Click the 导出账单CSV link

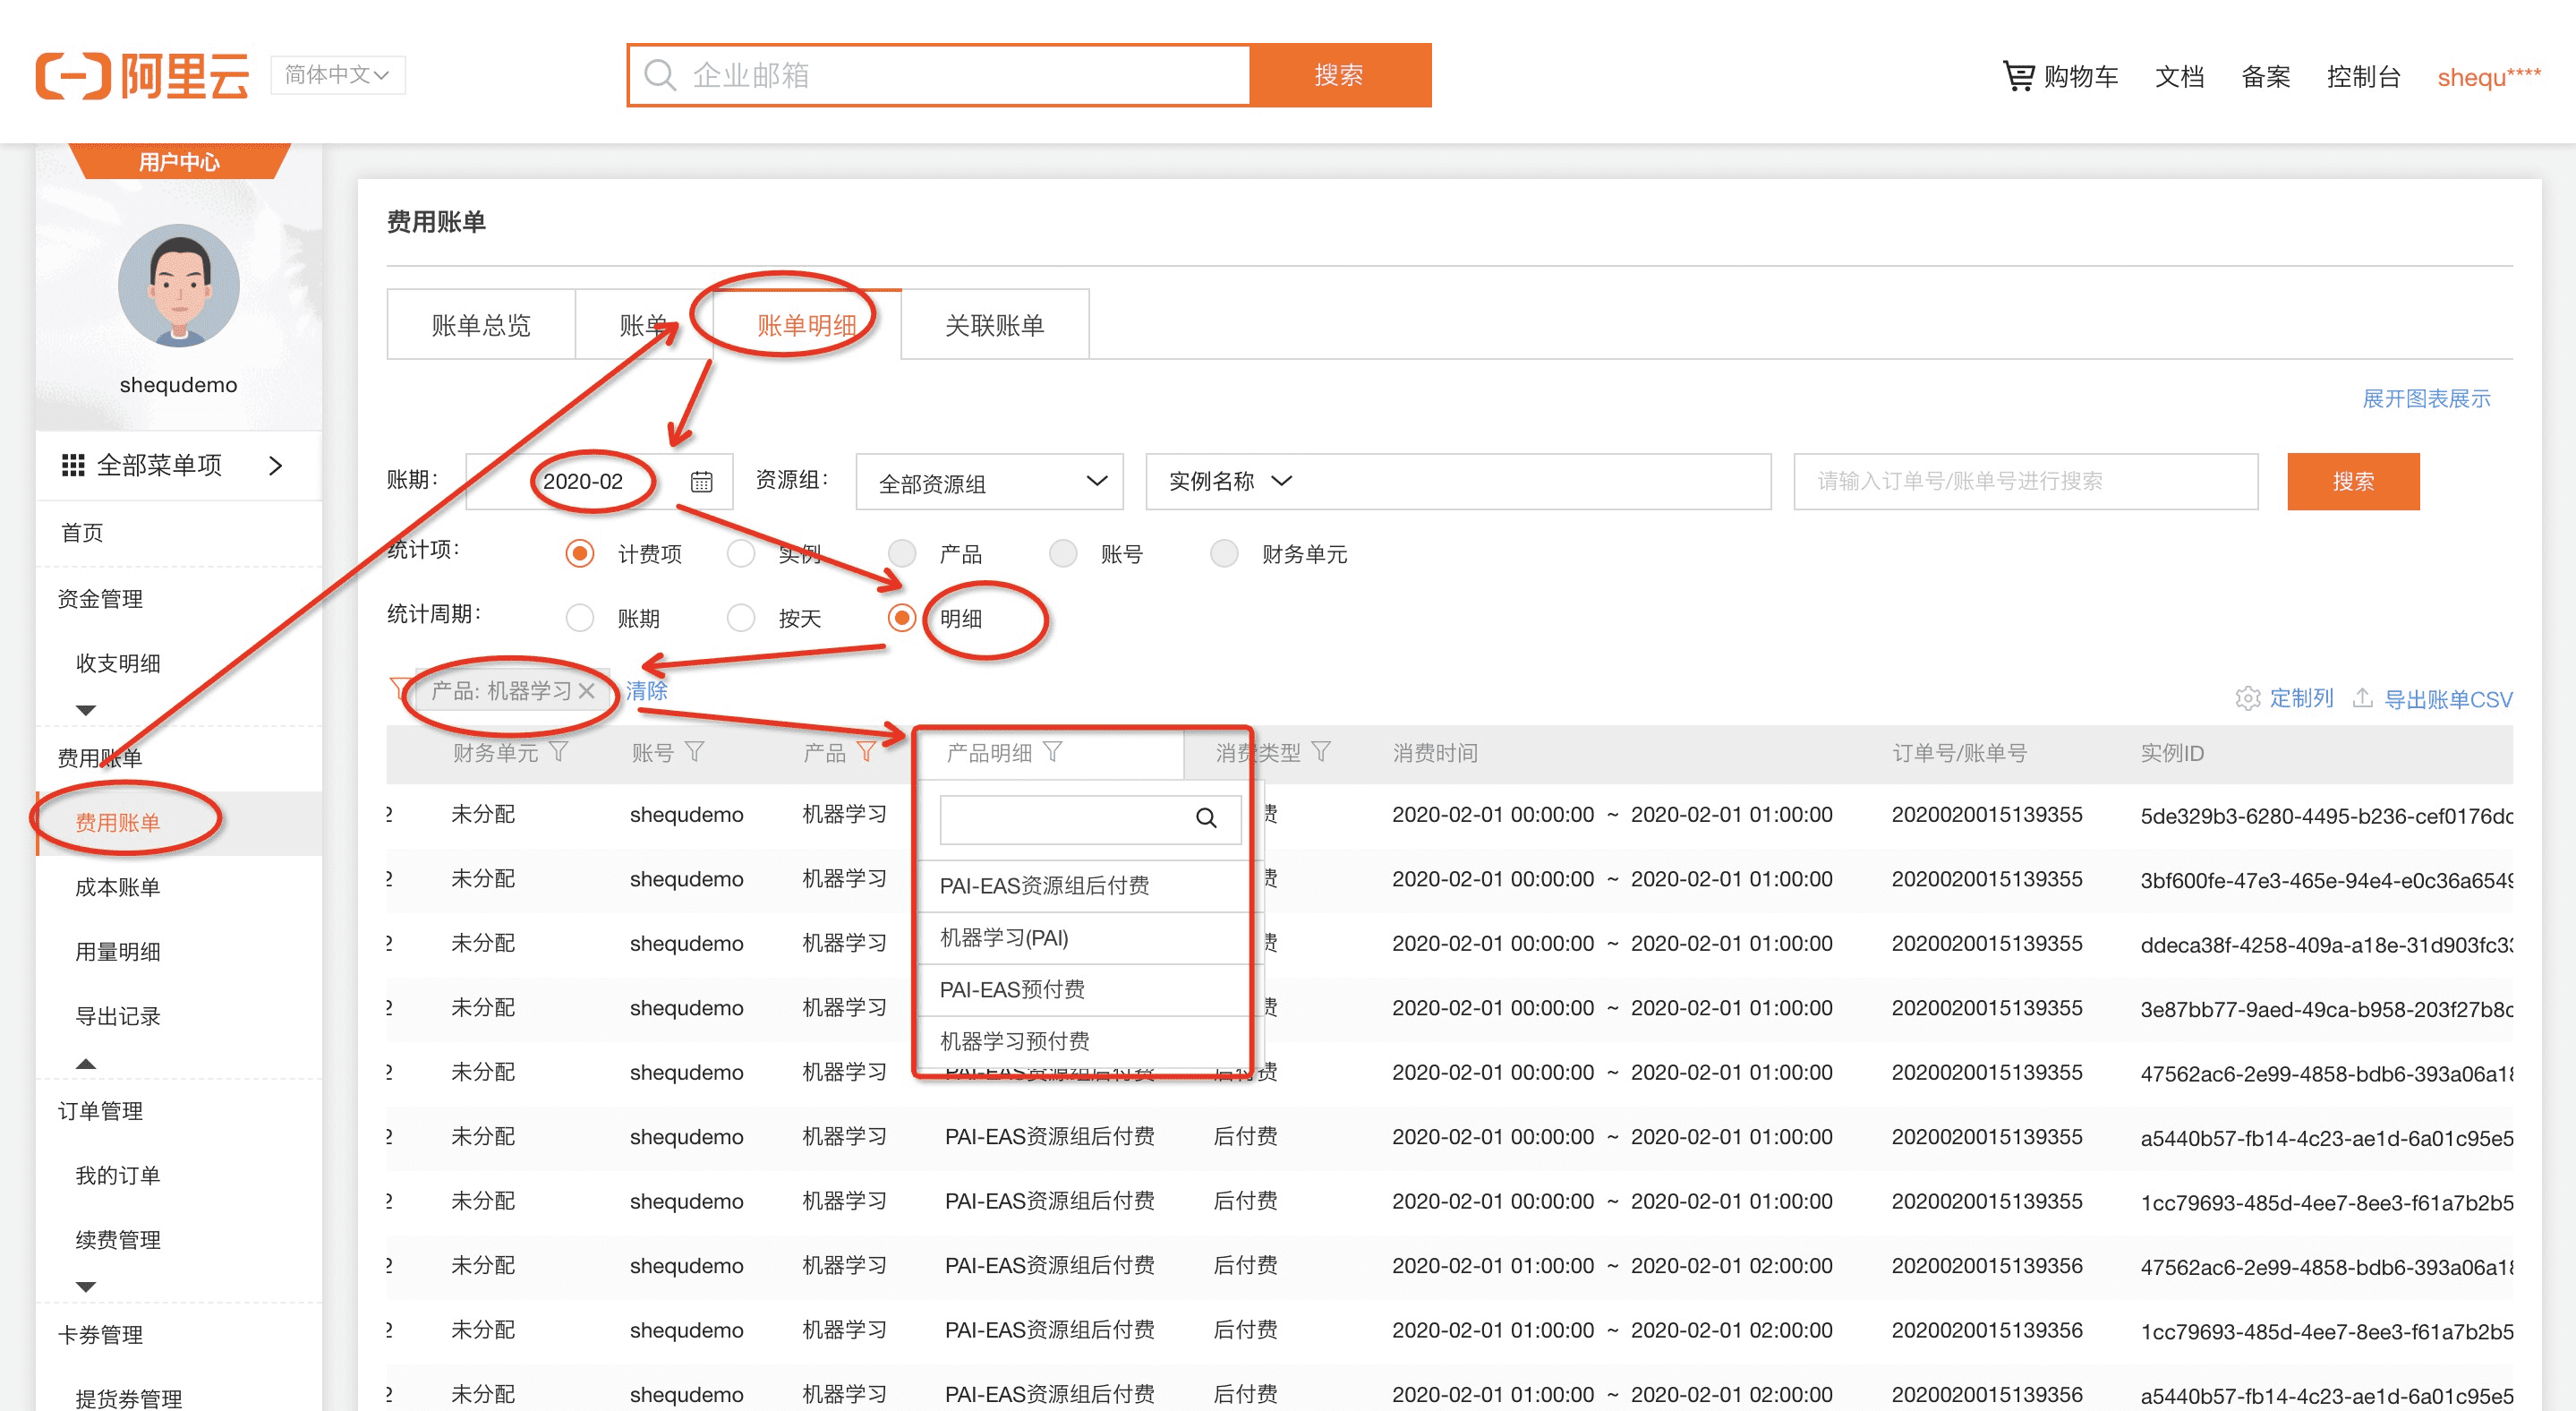(2447, 699)
